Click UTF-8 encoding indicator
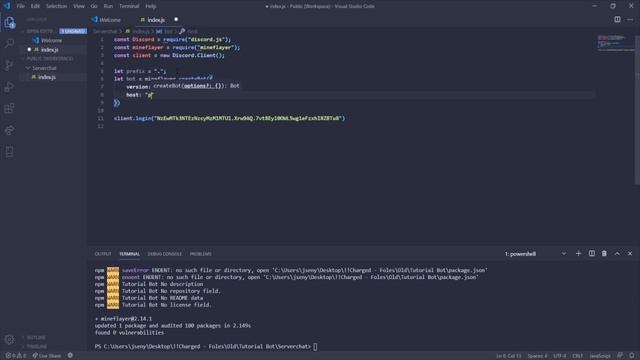Screen dimensions: 640x360 [560, 356]
